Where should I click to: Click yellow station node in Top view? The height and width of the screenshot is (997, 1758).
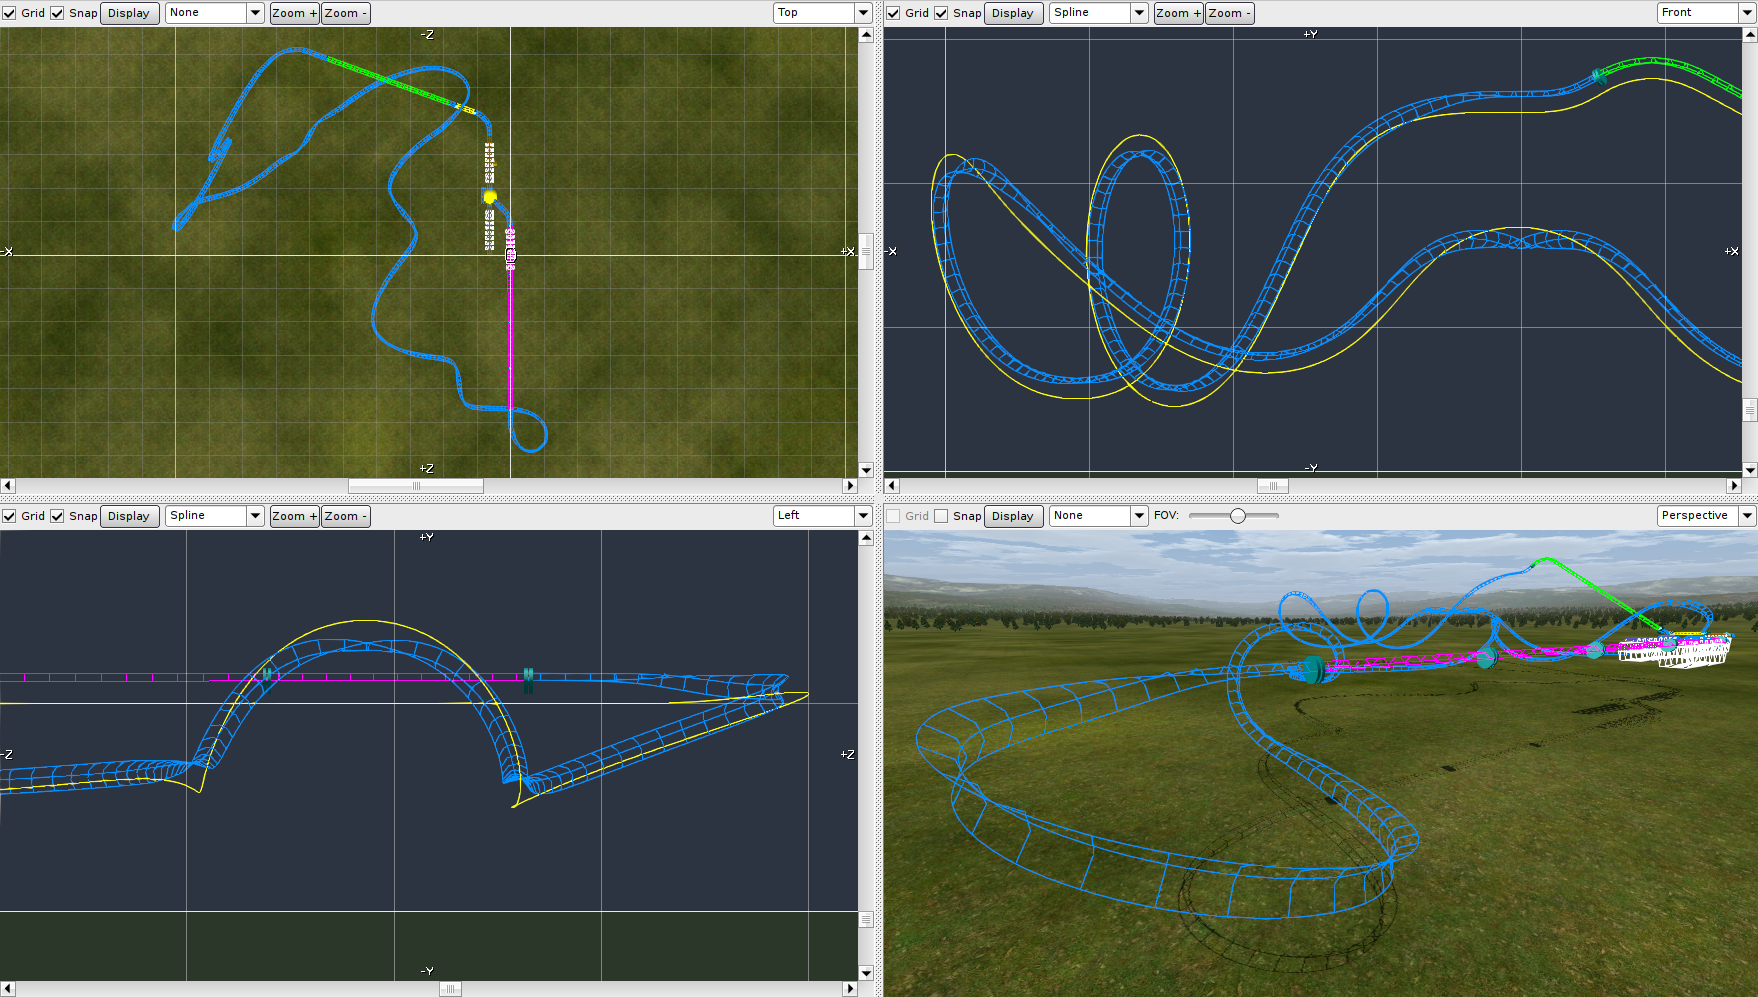(489, 197)
